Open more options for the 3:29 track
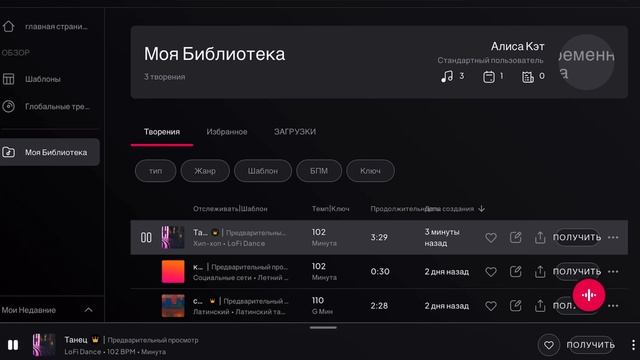This screenshot has height=360, width=640. (613, 237)
